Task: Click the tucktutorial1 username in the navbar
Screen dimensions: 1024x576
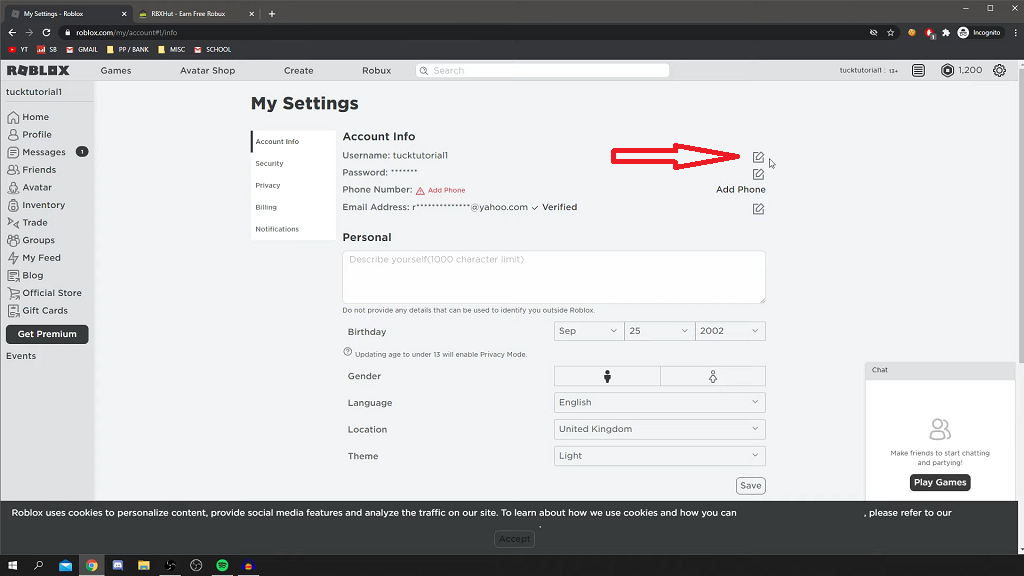Action: 861,71
